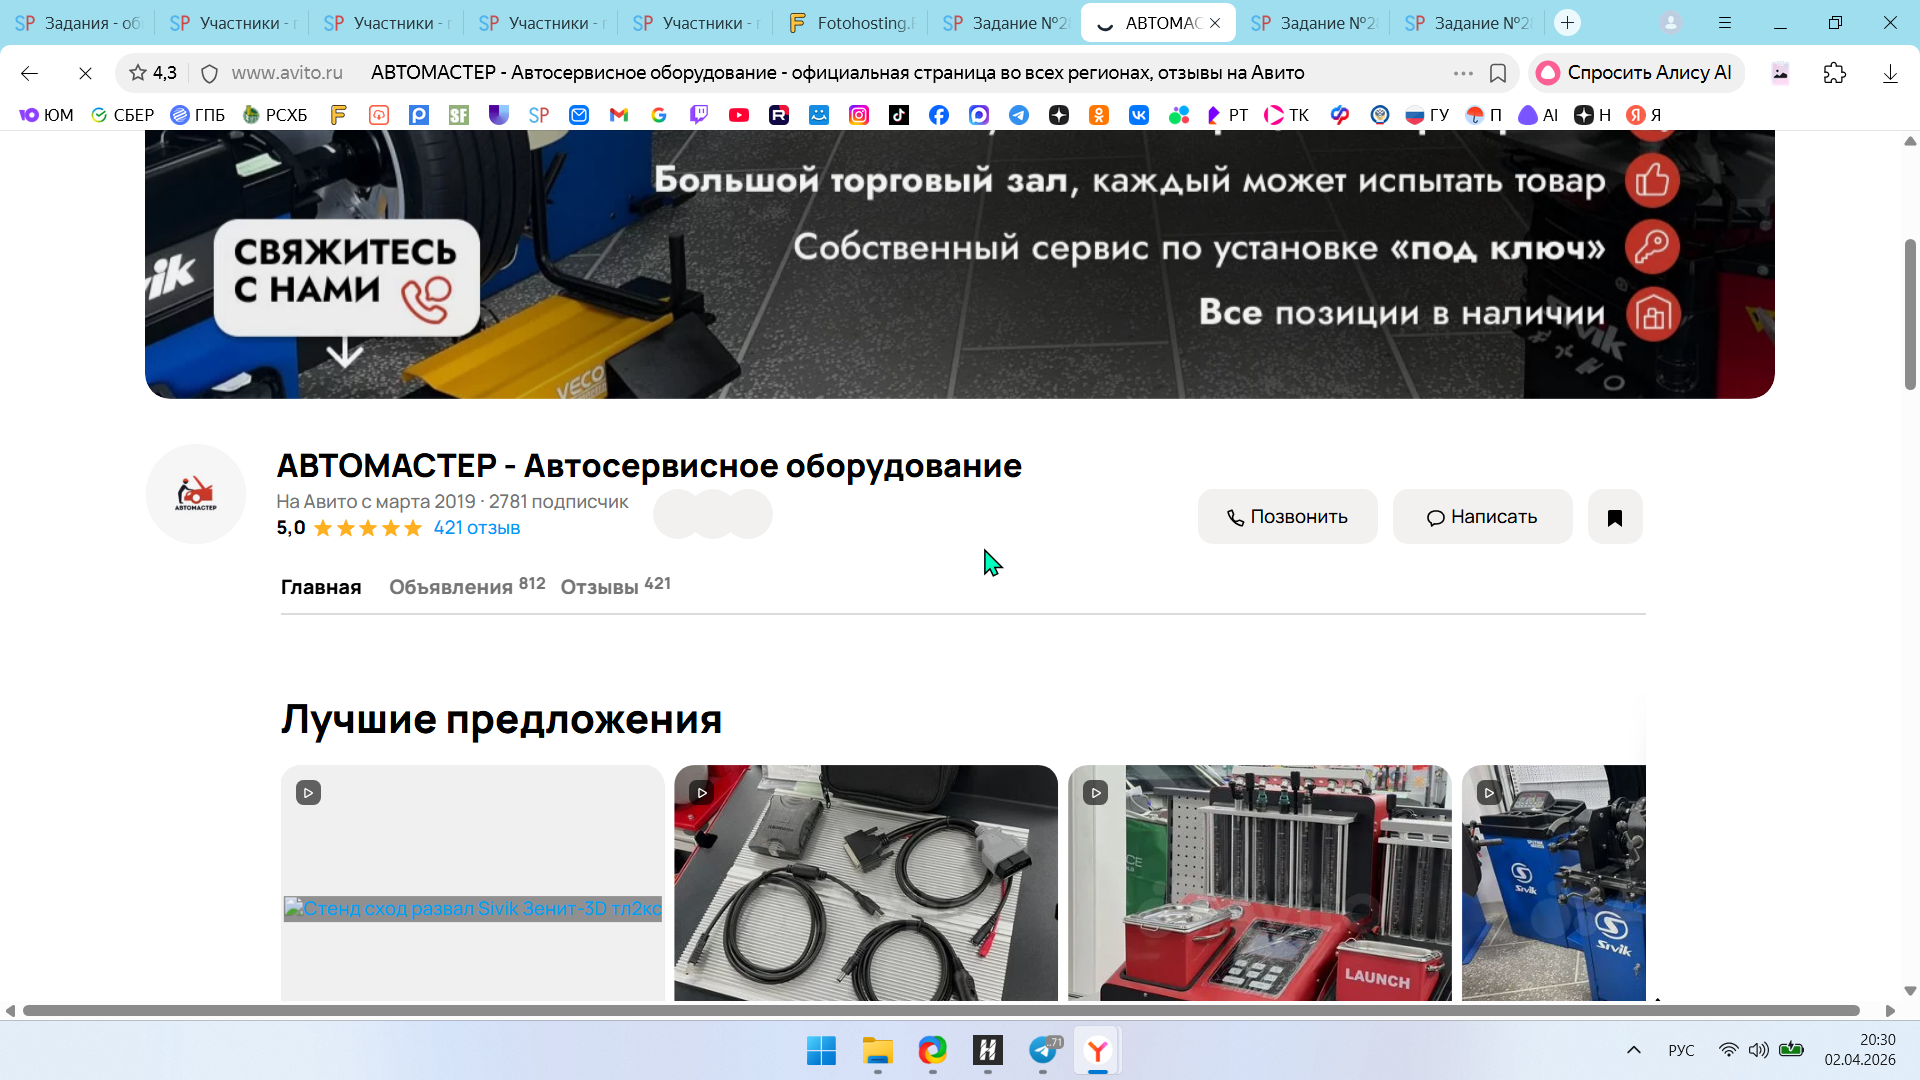Screen dimensions: 1920x1080
Task: Open the browser extensions puzzle icon
Action: (1834, 73)
